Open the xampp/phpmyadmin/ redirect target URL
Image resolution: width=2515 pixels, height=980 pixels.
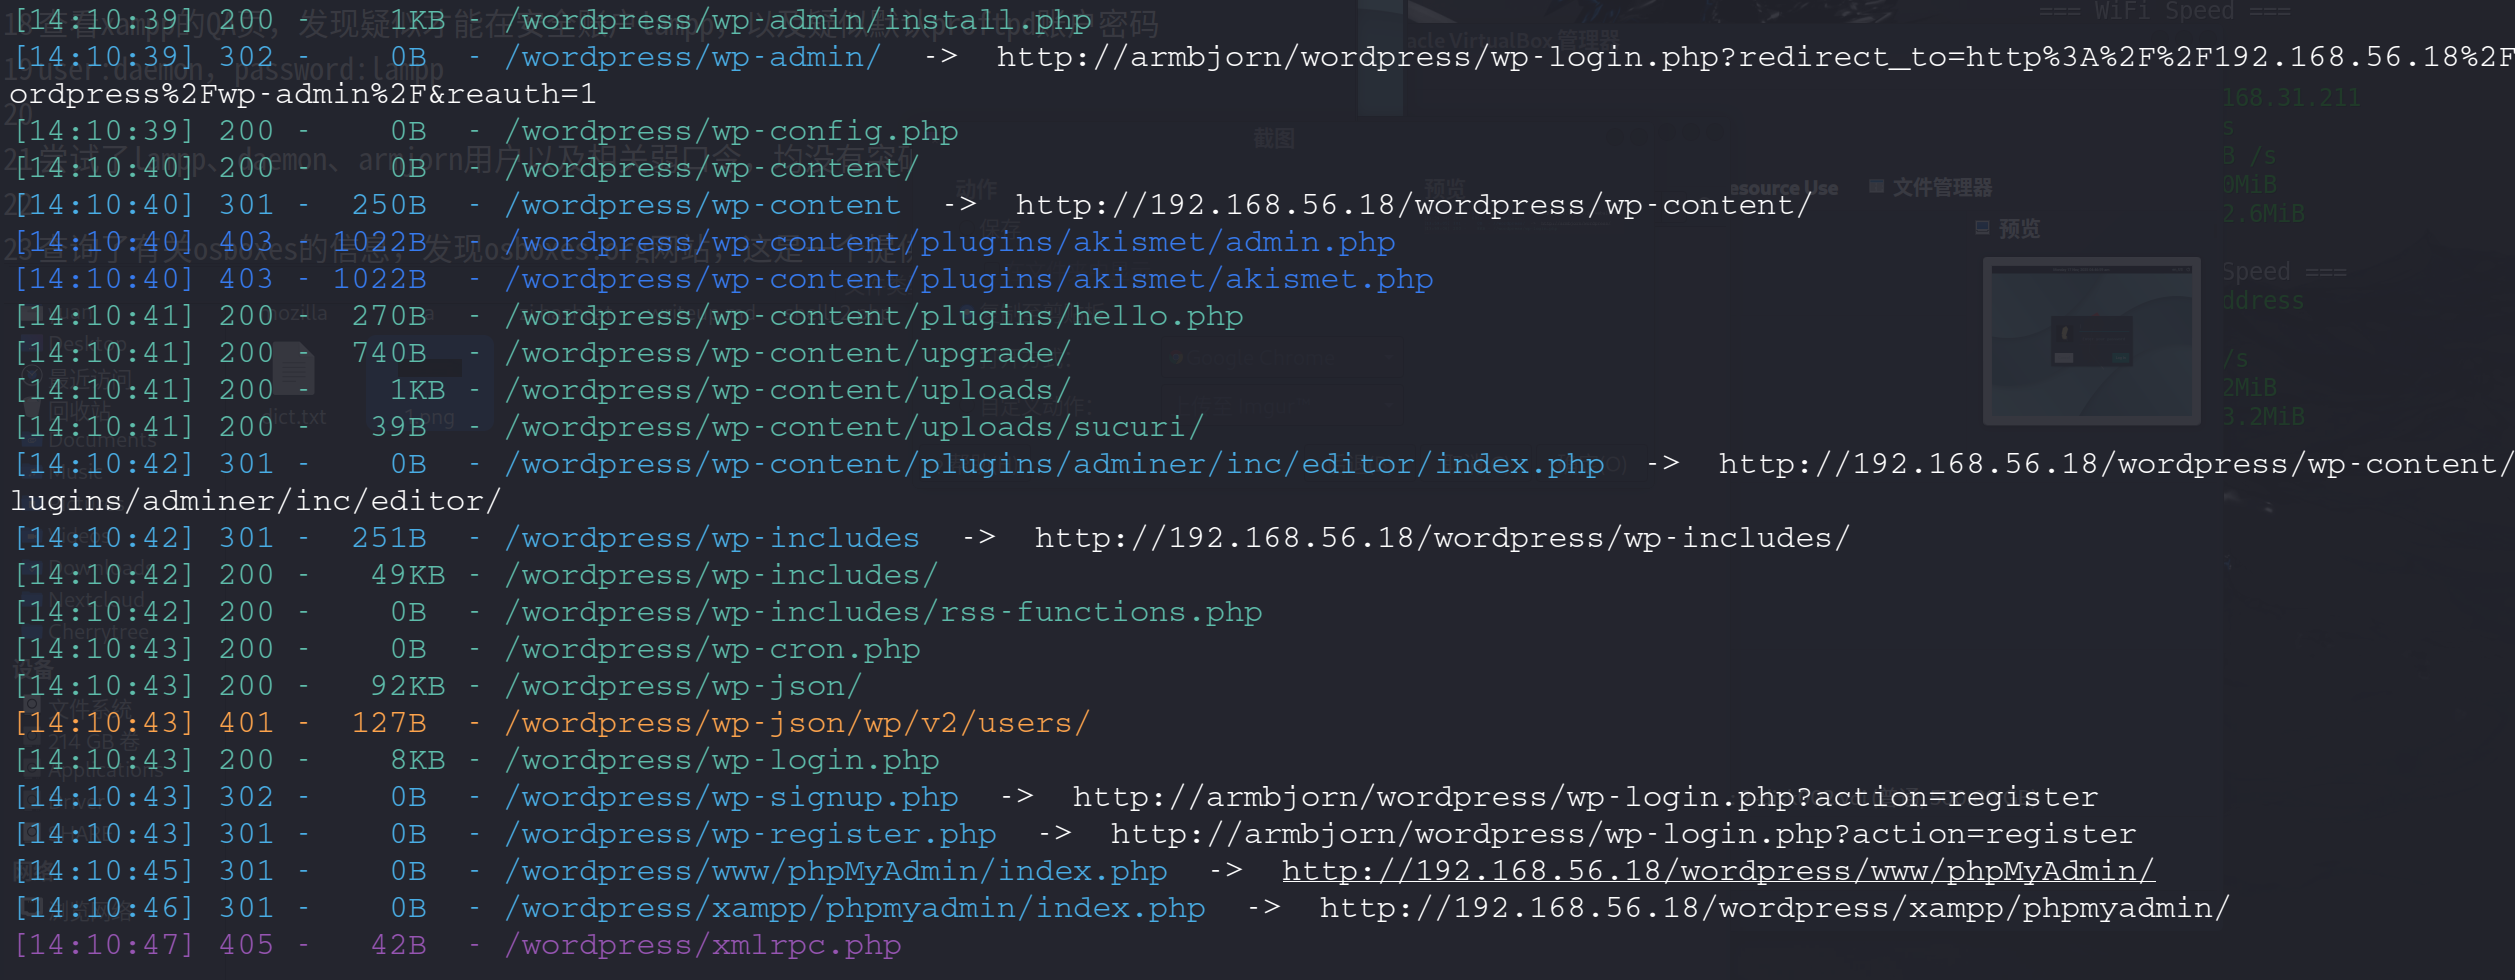point(1775,908)
